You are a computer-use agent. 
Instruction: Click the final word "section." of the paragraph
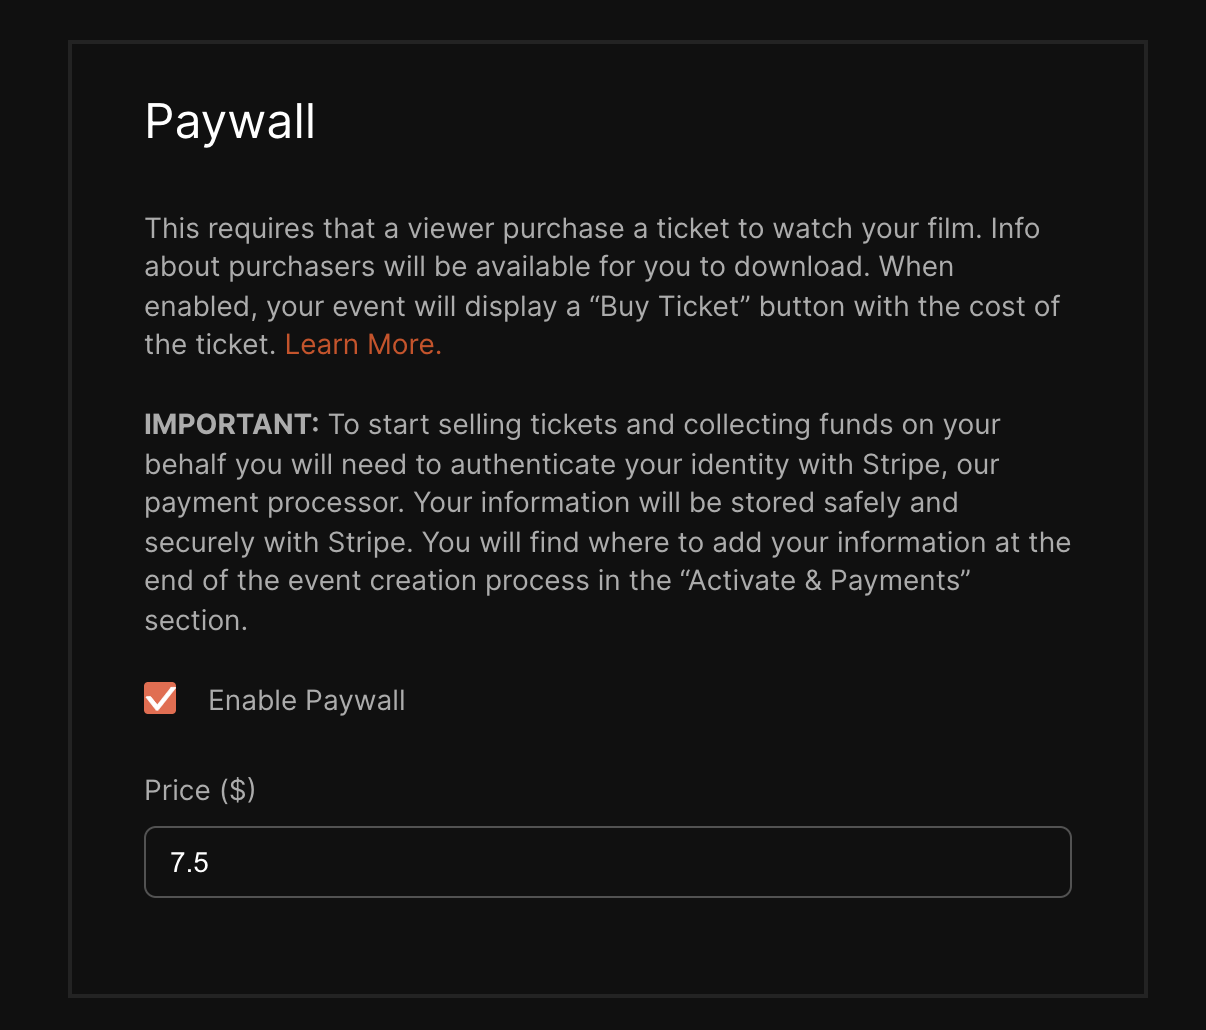click(x=196, y=621)
